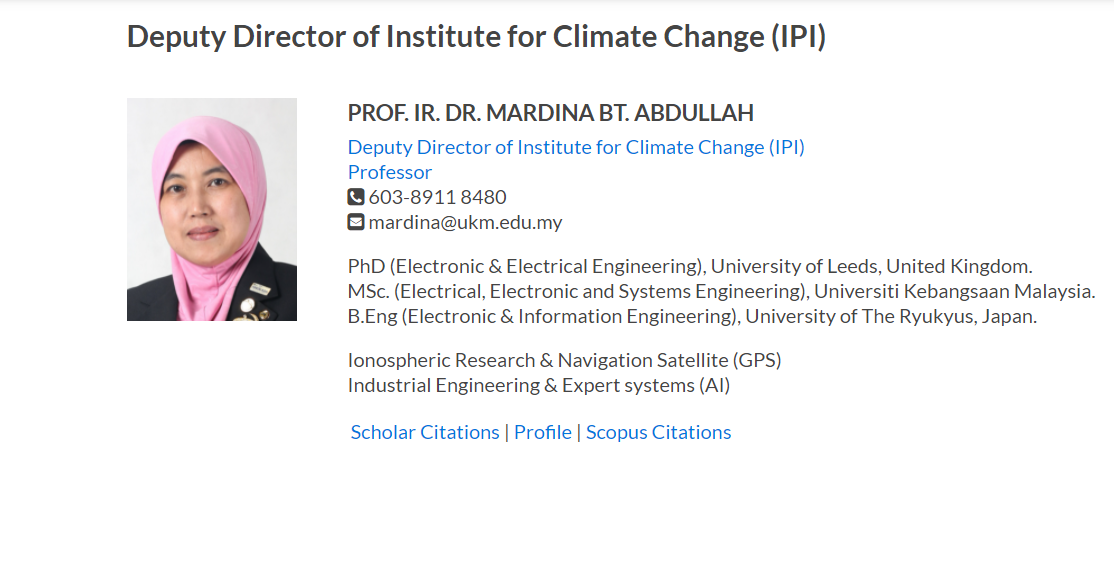The width and height of the screenshot is (1114, 565).
Task: Click the large page heading at the top
Action: tap(476, 37)
